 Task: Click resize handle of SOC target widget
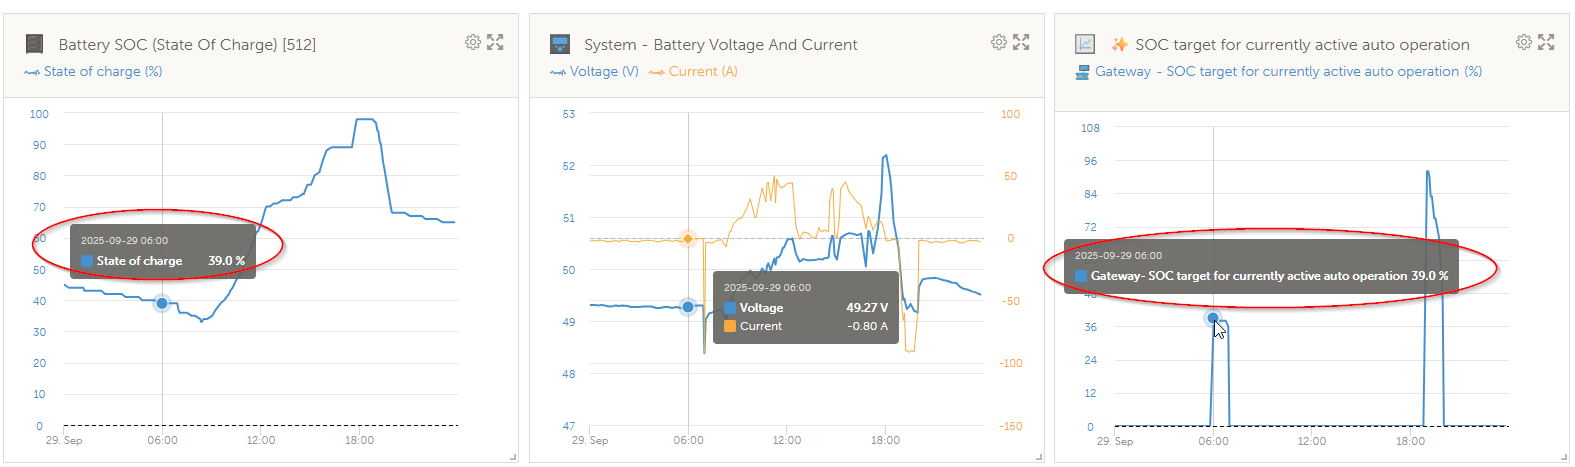coord(1563,457)
